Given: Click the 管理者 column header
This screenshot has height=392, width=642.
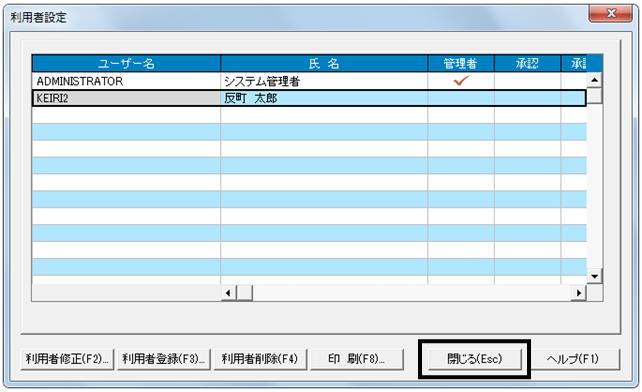Looking at the screenshot, I should [461, 63].
